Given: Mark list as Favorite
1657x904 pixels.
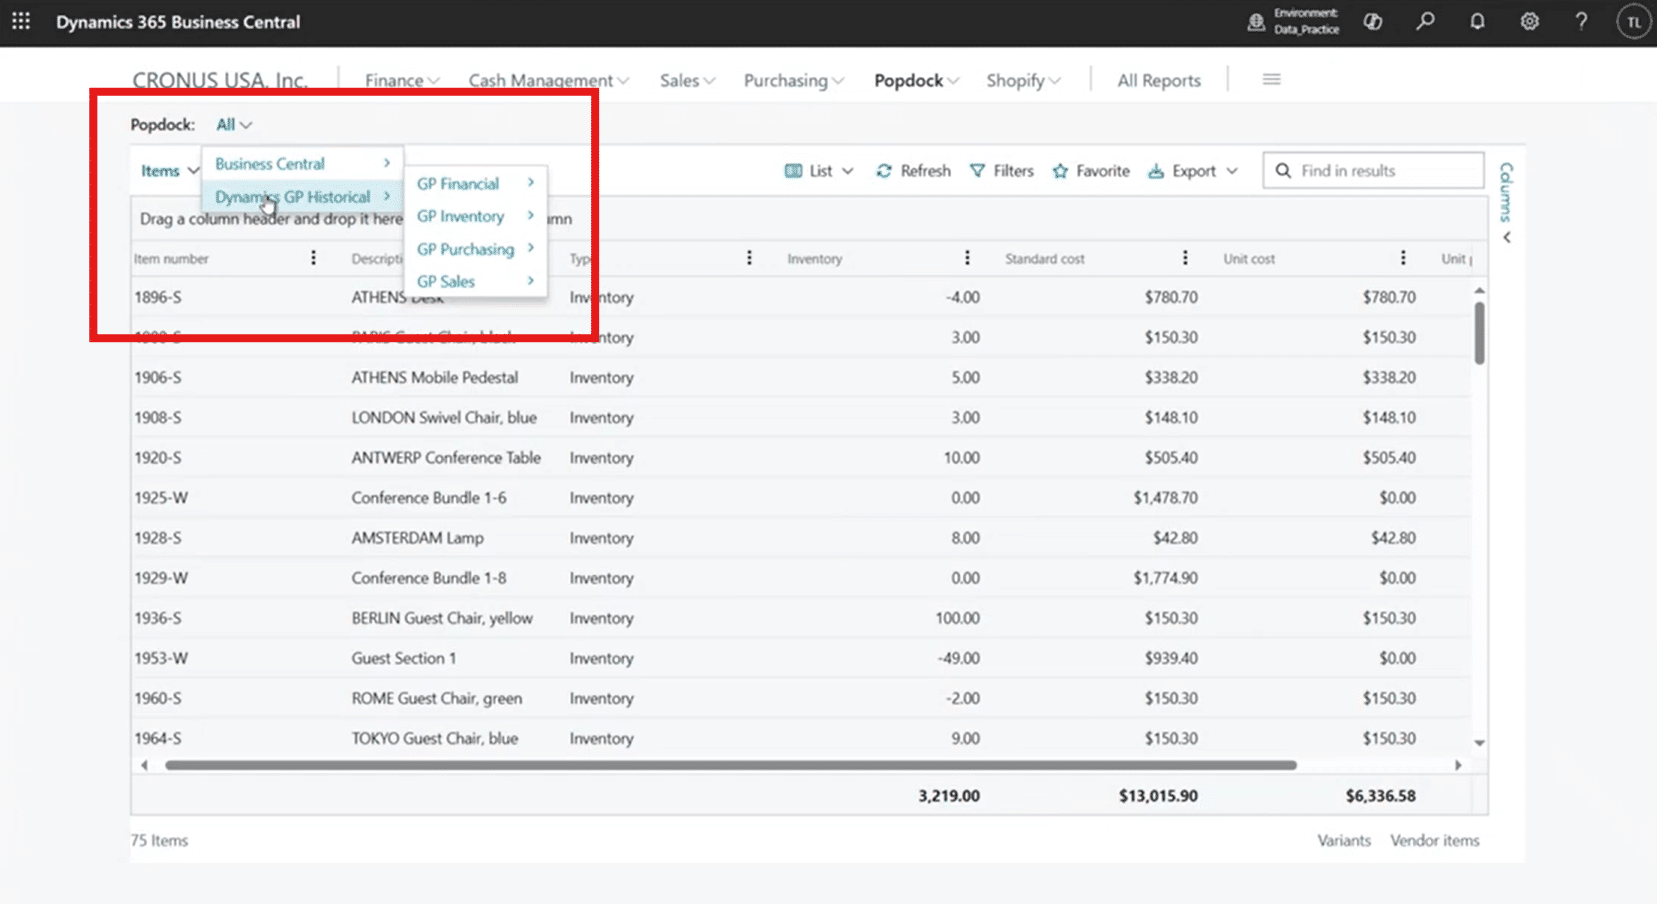Looking at the screenshot, I should point(1091,171).
